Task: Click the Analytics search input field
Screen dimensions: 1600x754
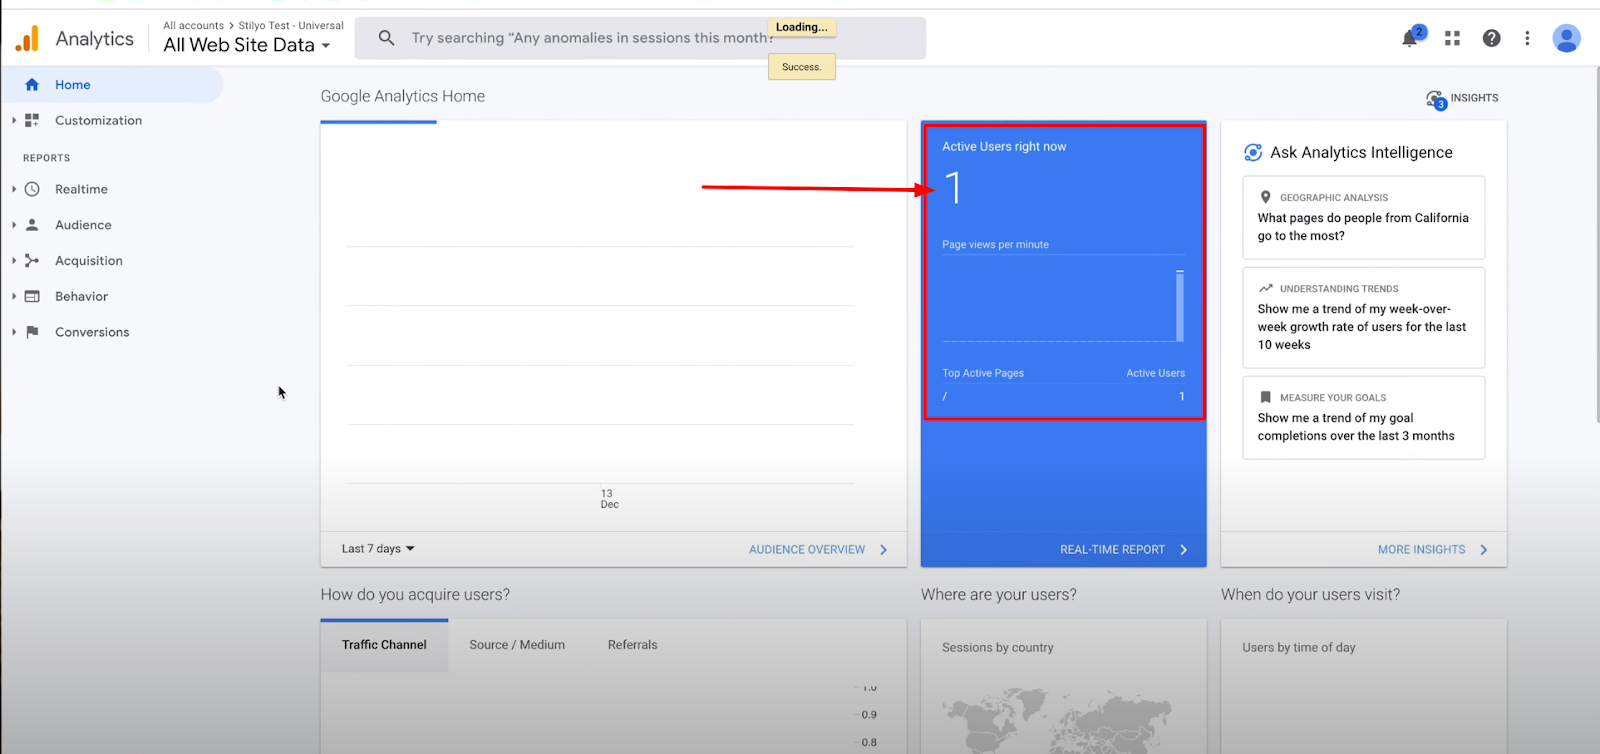Action: click(640, 38)
